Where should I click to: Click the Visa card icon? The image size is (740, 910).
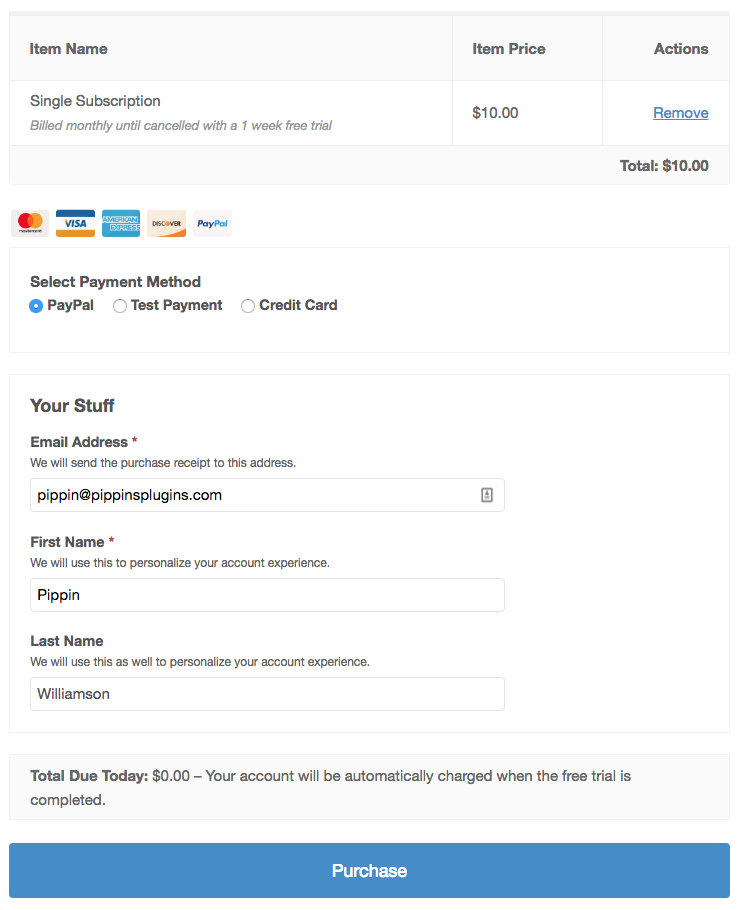[x=75, y=223]
